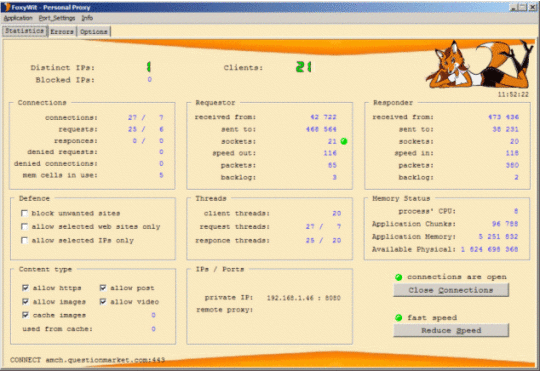Click the Responder sent to value 38 231
Image resolution: width=540 pixels, height=371 pixels.
505,129
